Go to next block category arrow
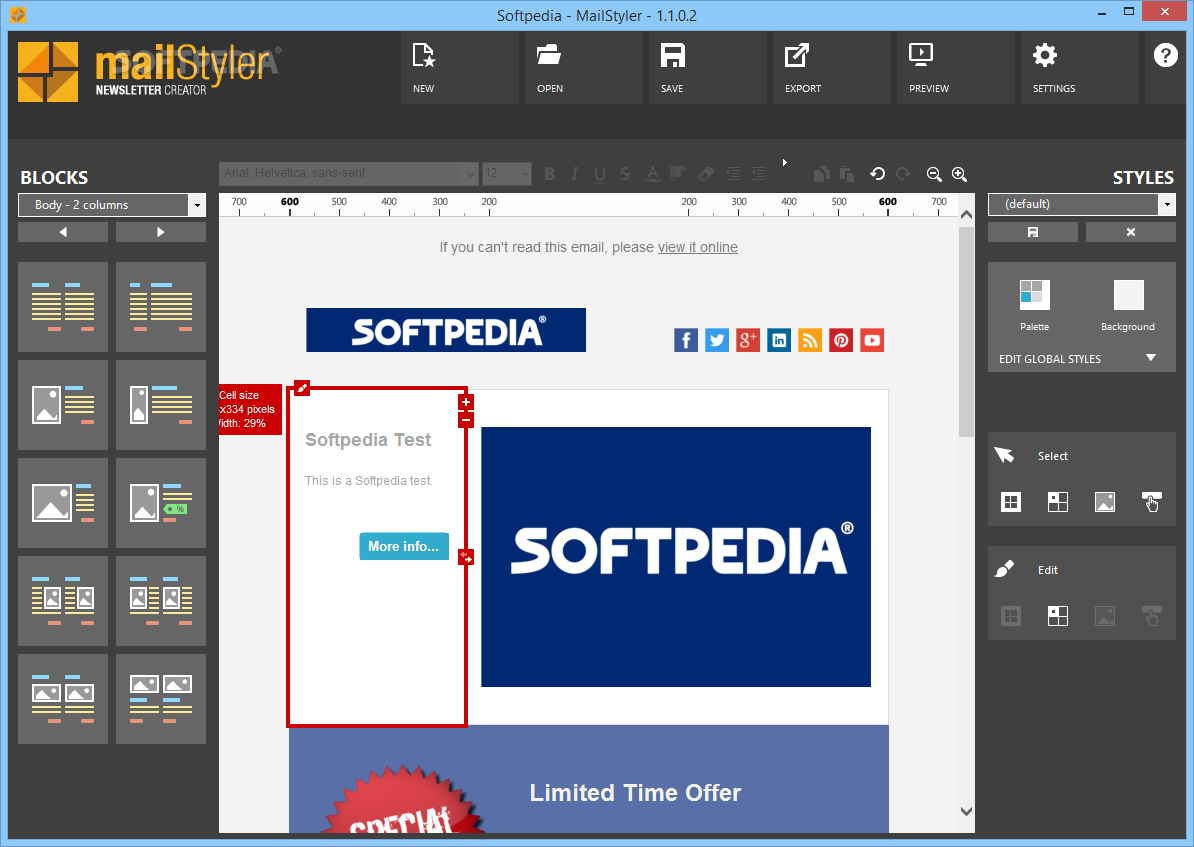The image size is (1194, 847). tap(161, 232)
